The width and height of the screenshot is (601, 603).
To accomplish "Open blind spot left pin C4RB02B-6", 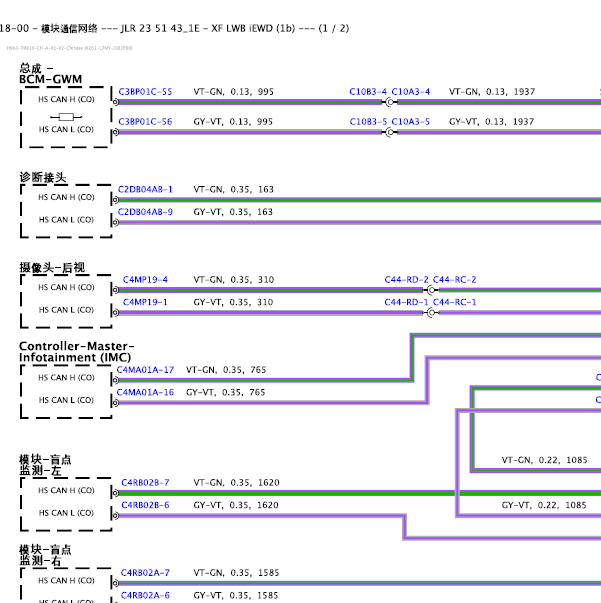I will [145, 505].
